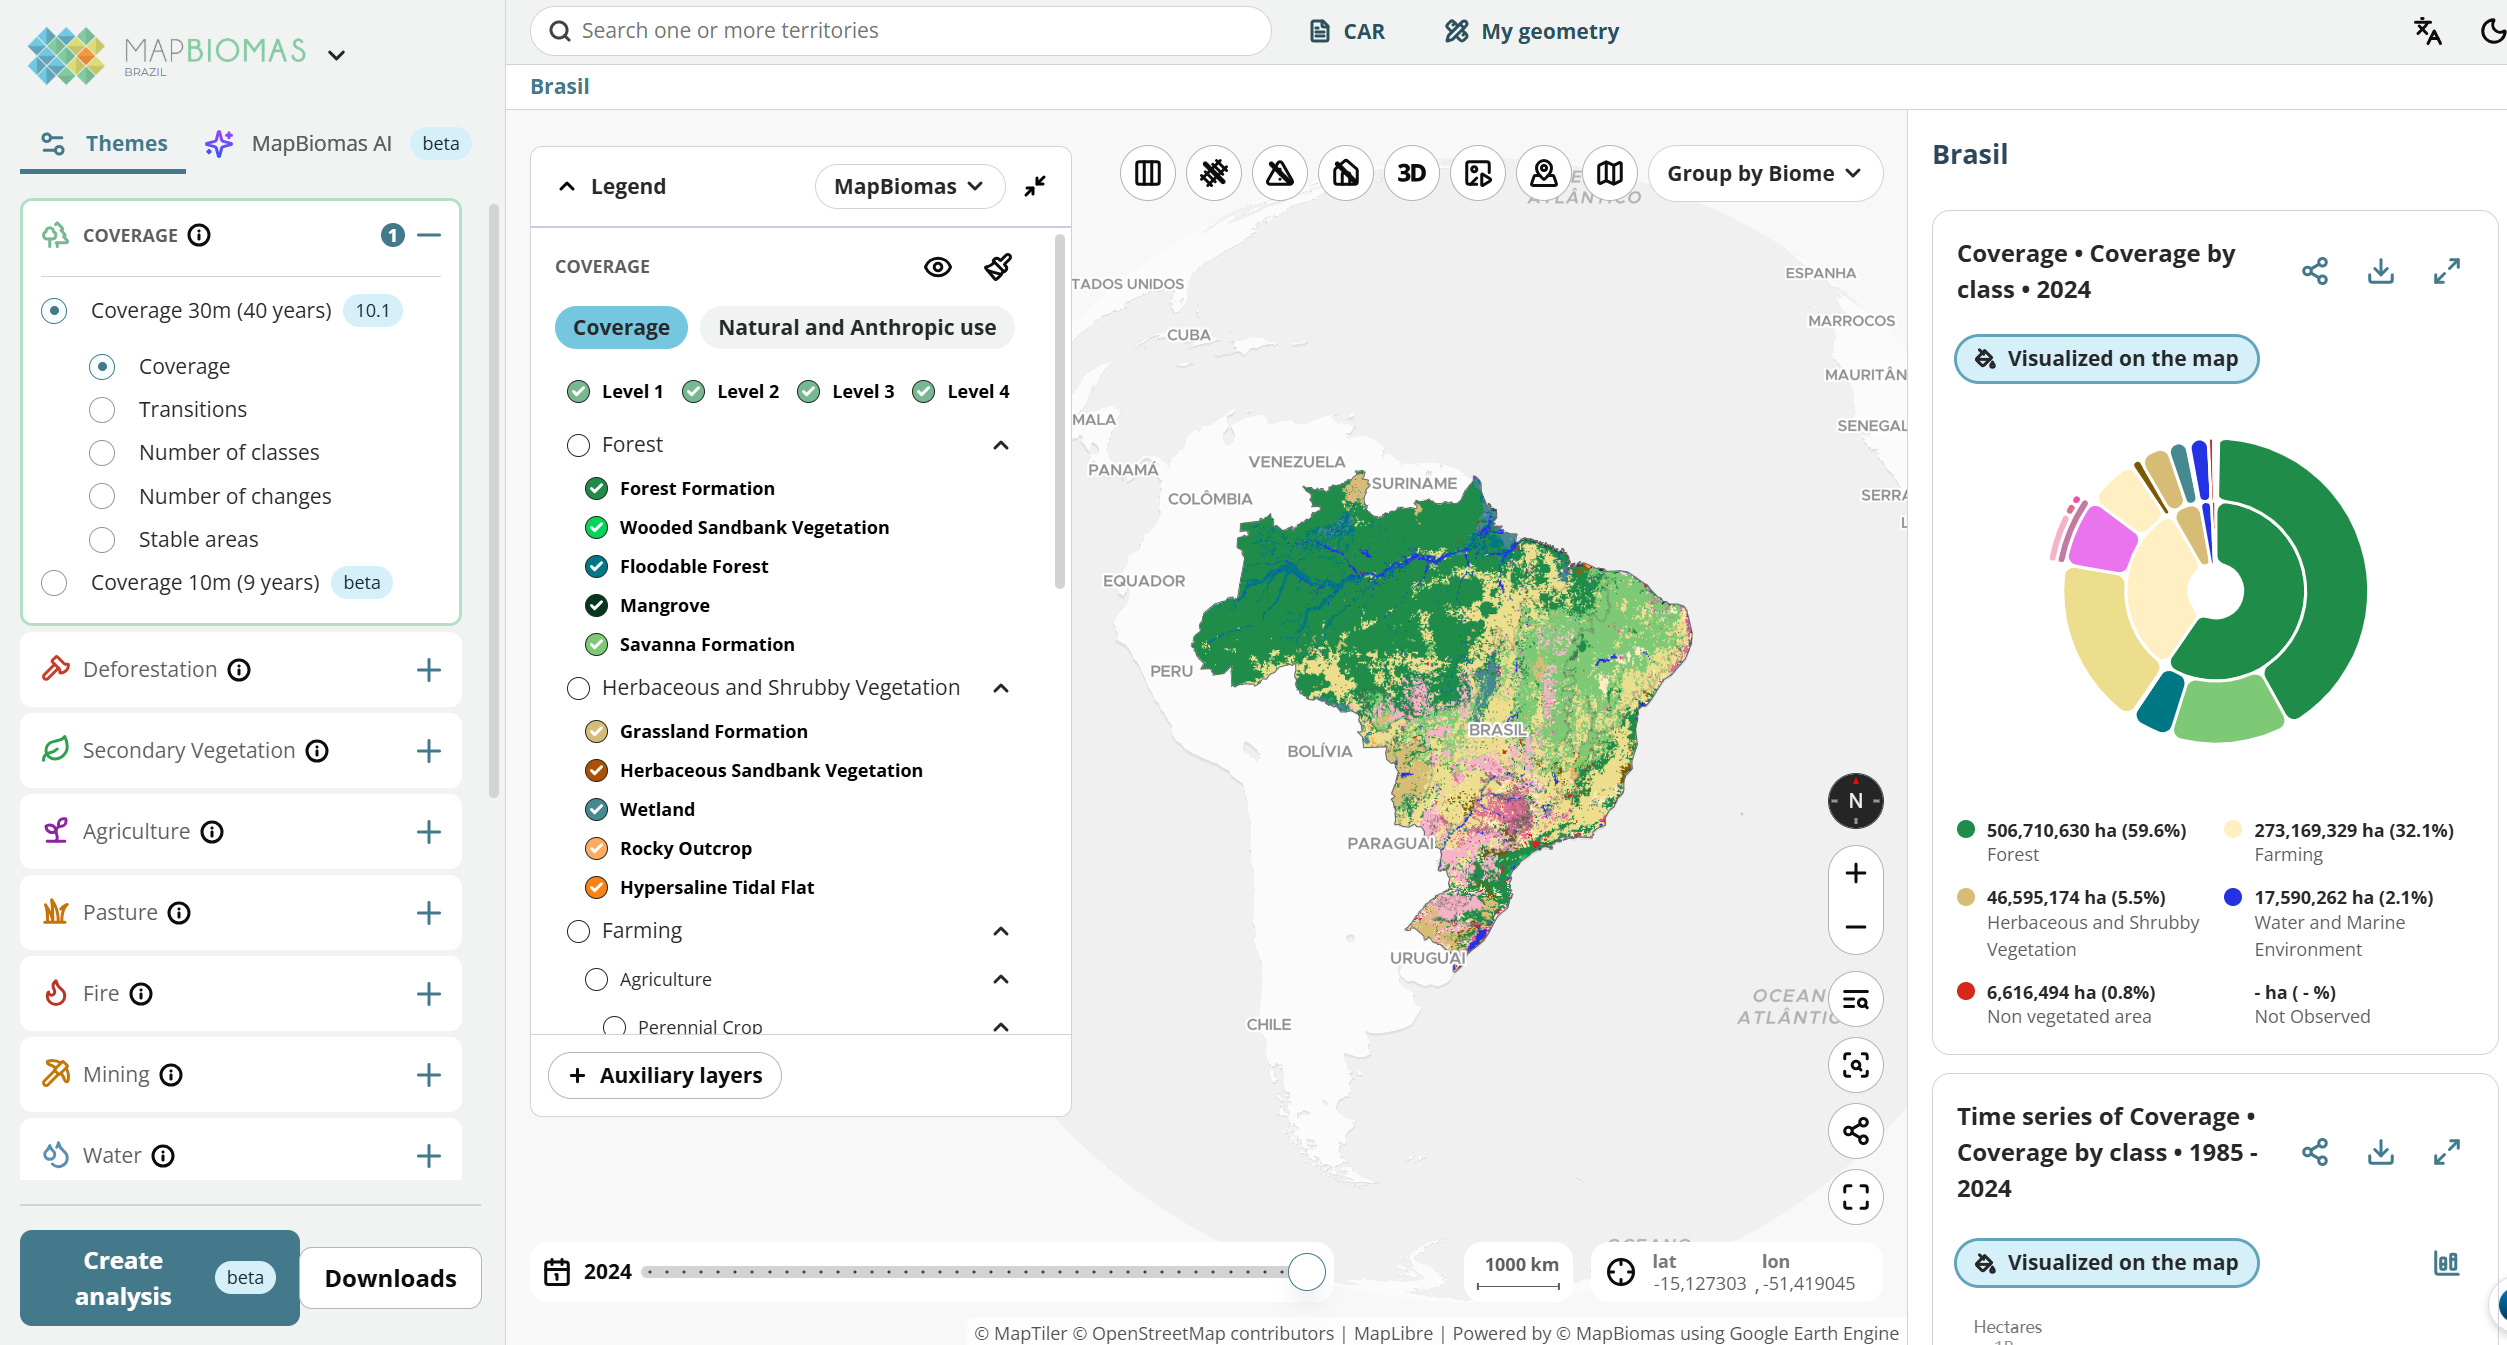Switch to dark mode with moon icon
Screen dimensions: 2507x1345
pos(2493,31)
